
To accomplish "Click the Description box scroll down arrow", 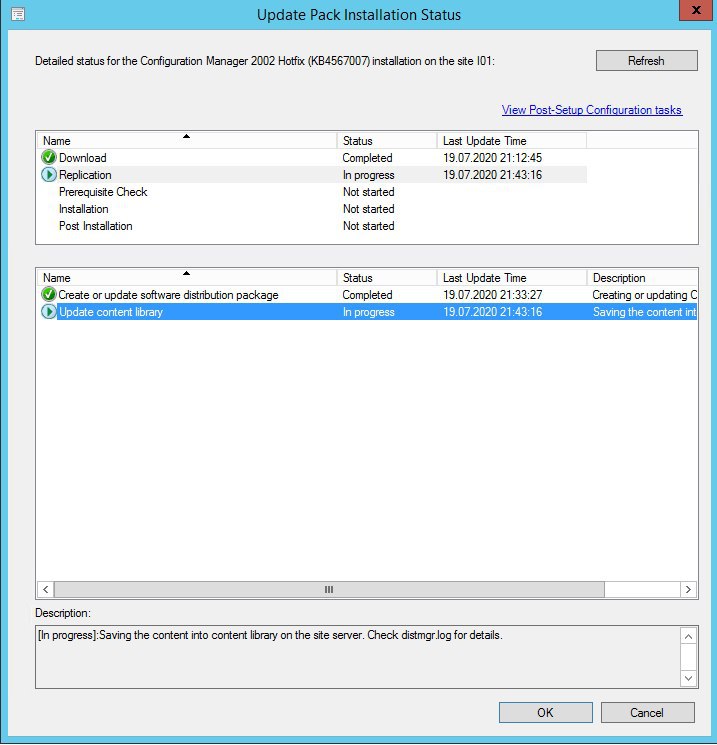I will [688, 678].
